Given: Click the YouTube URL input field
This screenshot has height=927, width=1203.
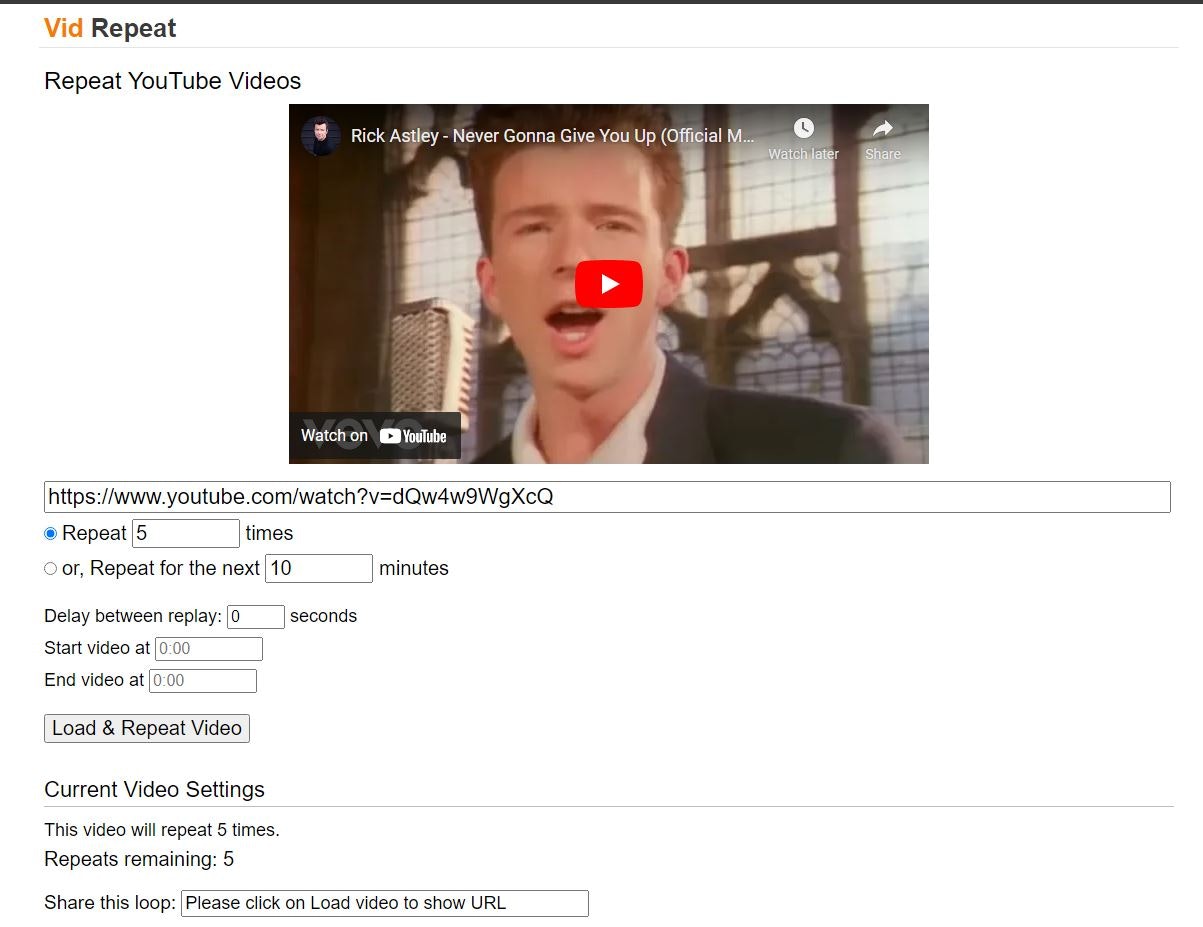Looking at the screenshot, I should (x=607, y=497).
